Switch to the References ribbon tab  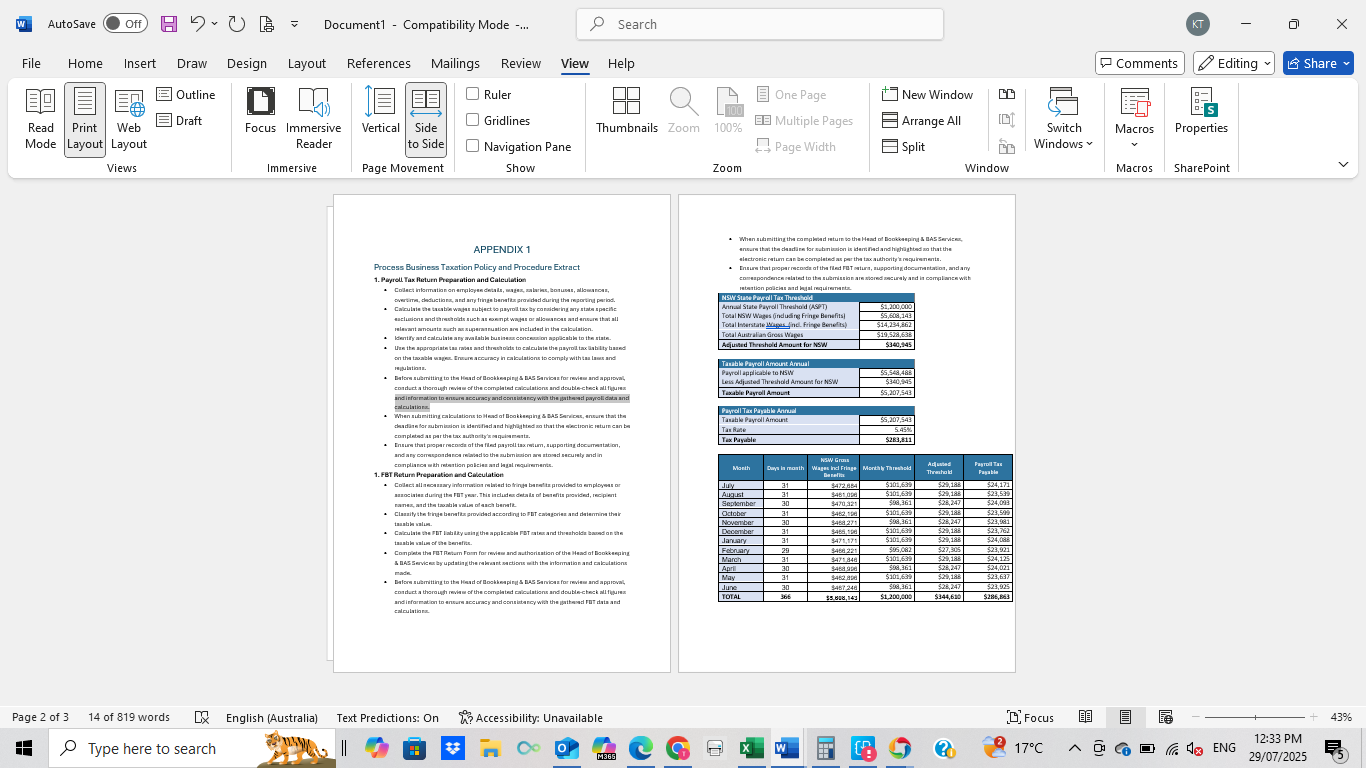tap(379, 63)
